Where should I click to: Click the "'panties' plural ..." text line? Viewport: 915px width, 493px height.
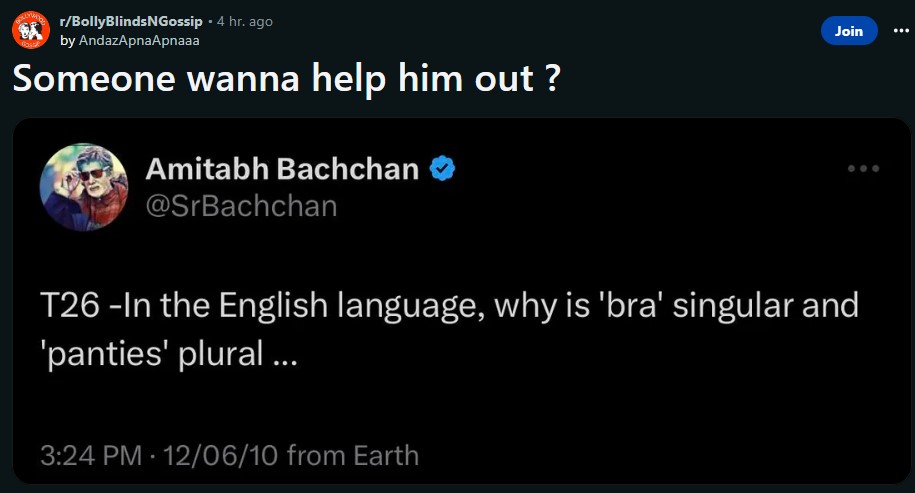tap(168, 353)
